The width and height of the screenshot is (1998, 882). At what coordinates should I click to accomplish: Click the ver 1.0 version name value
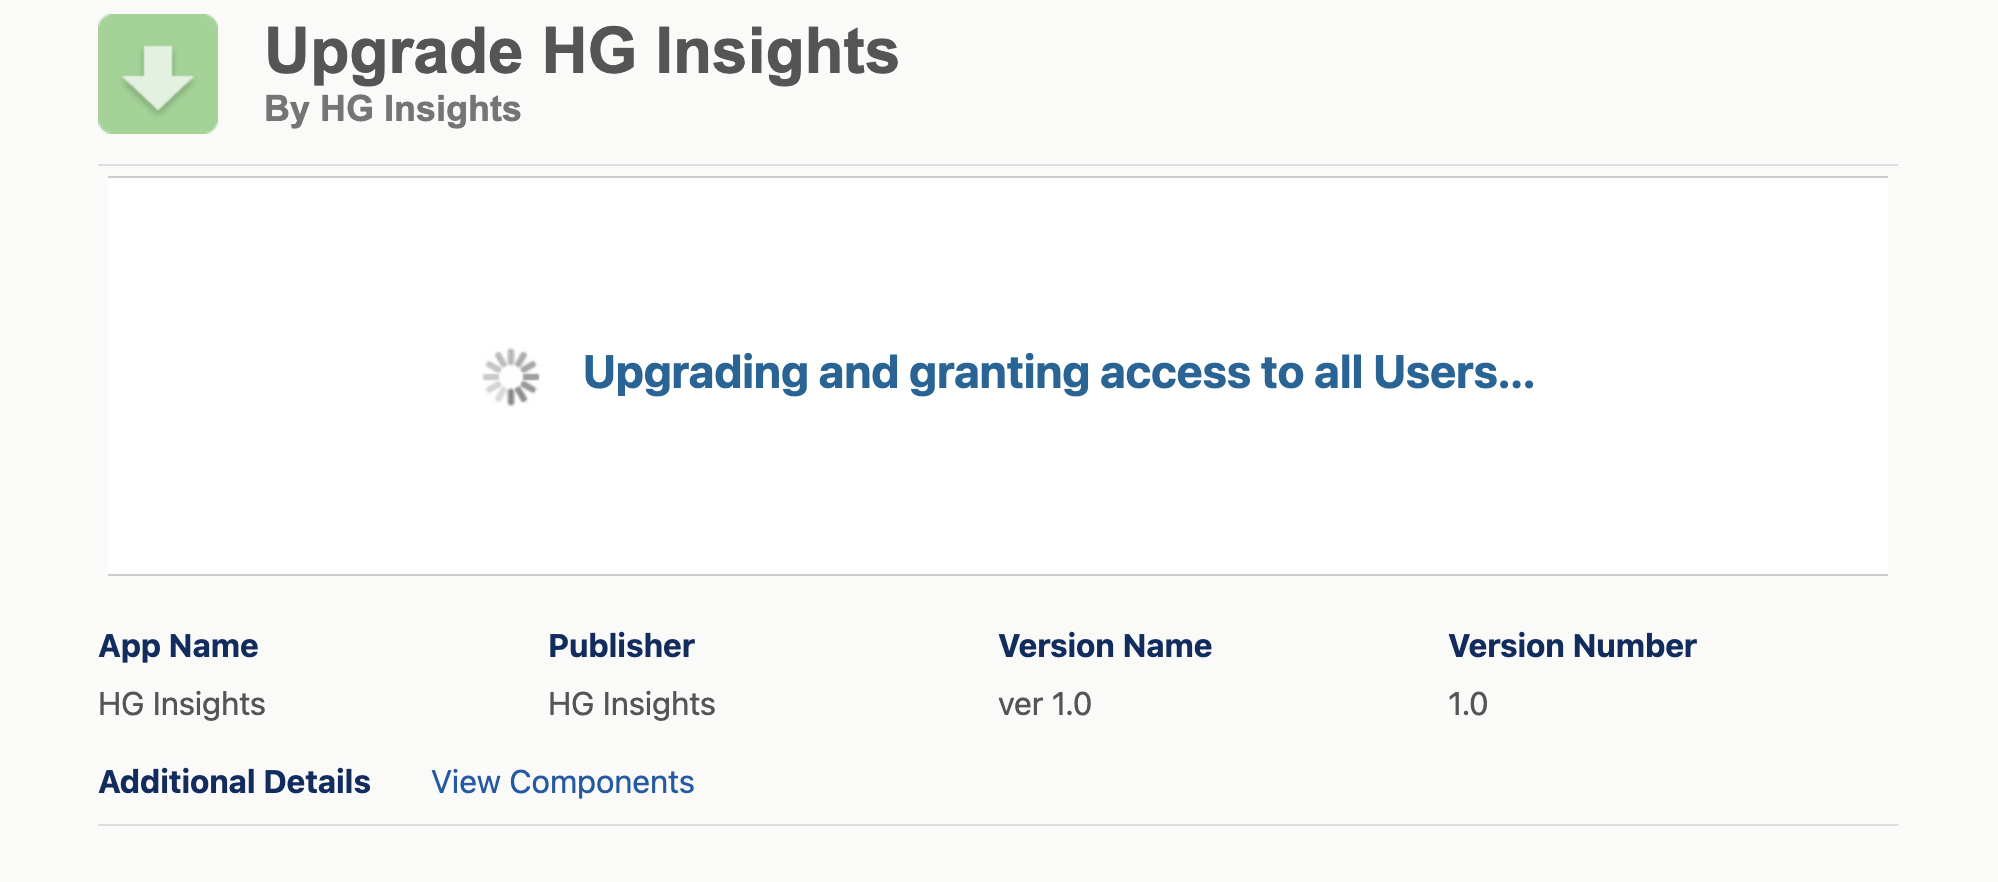(1042, 704)
